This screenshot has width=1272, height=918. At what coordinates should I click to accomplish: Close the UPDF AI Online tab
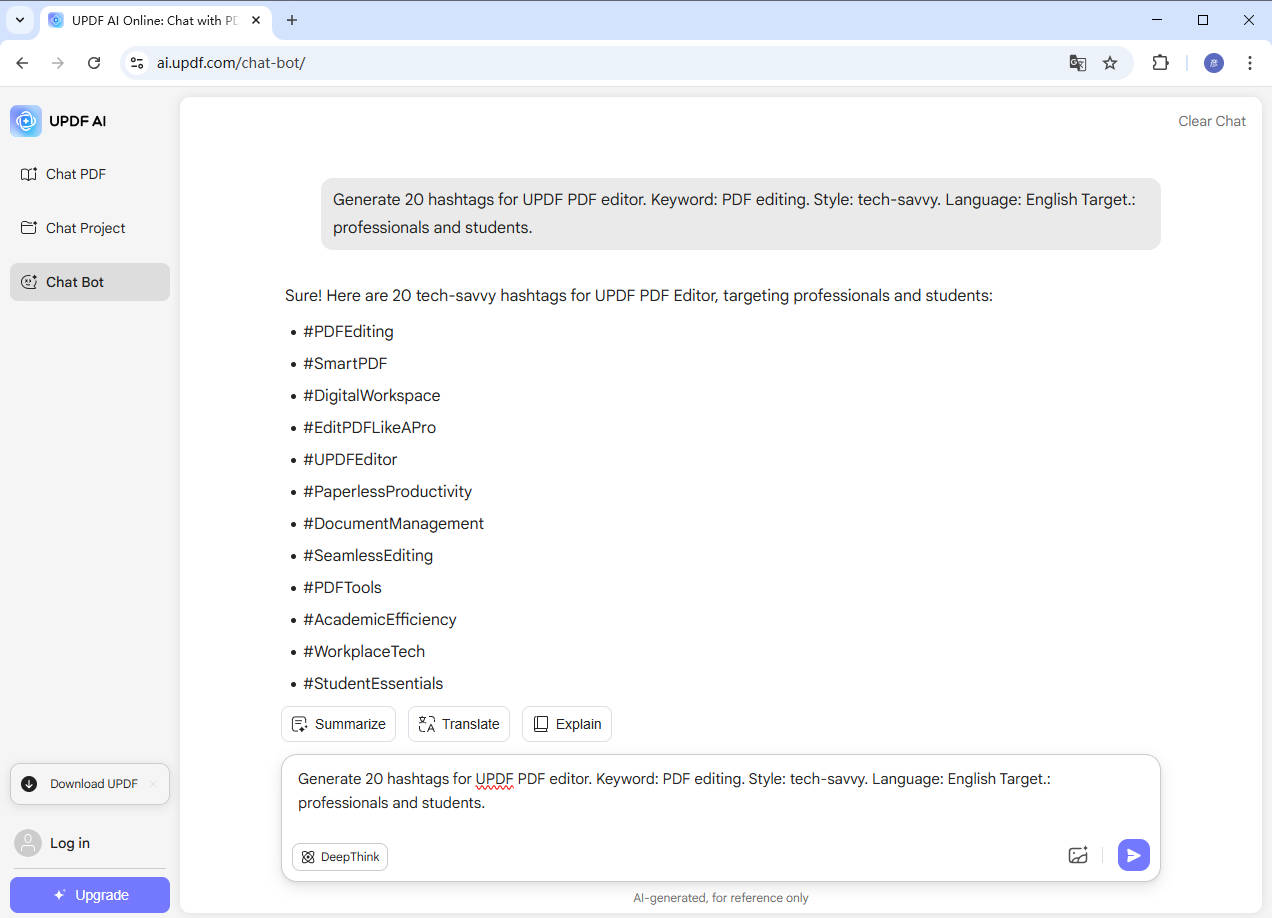point(256,20)
